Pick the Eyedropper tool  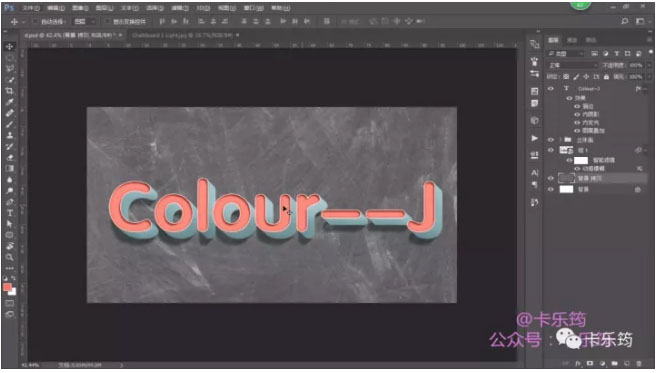click(9, 102)
